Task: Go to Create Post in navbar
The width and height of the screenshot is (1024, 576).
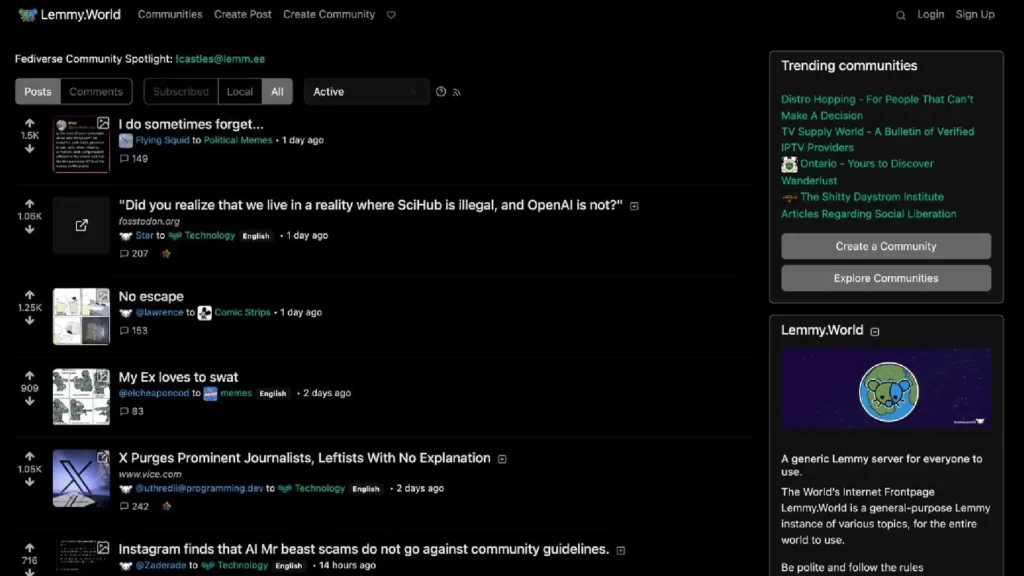Action: pos(242,15)
